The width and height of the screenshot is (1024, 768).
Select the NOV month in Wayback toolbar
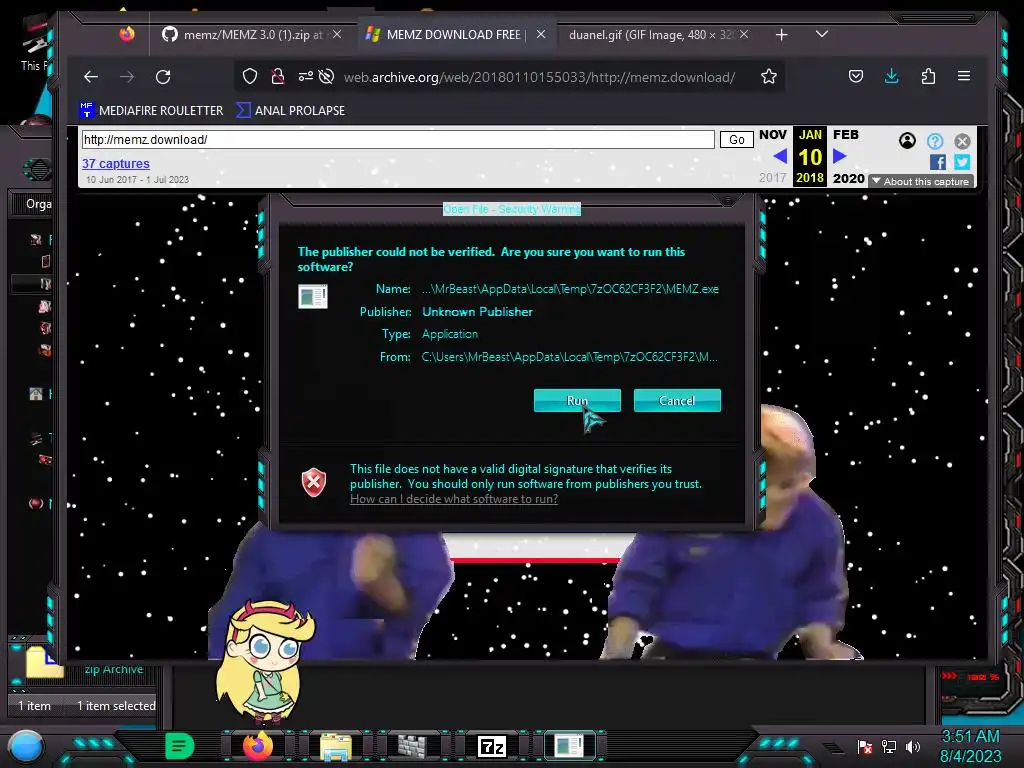pos(773,135)
